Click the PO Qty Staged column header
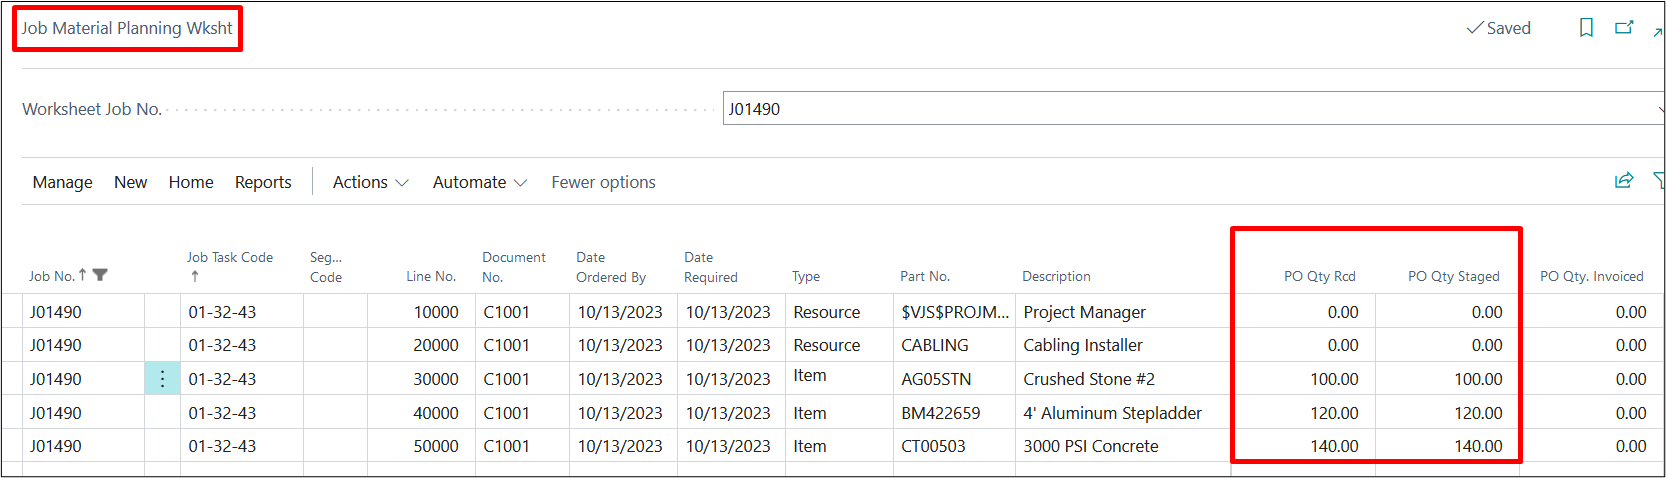1666x478 pixels. tap(1453, 276)
